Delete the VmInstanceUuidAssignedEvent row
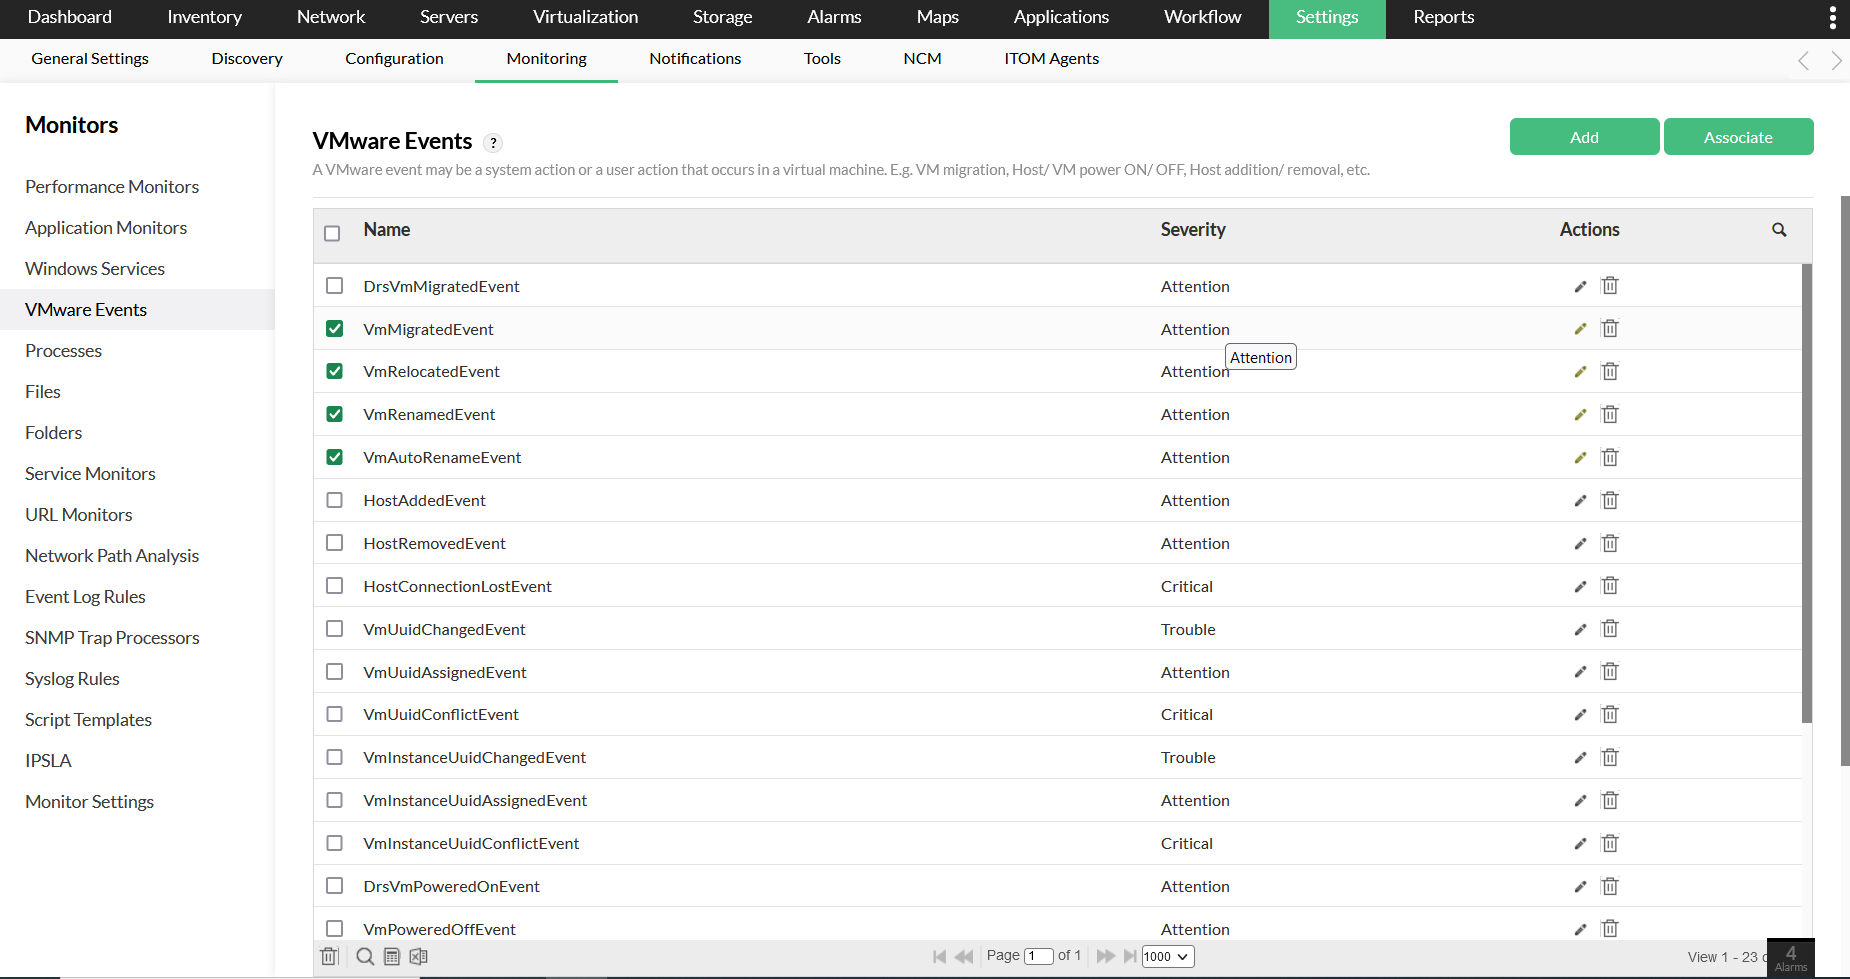 [1610, 801]
